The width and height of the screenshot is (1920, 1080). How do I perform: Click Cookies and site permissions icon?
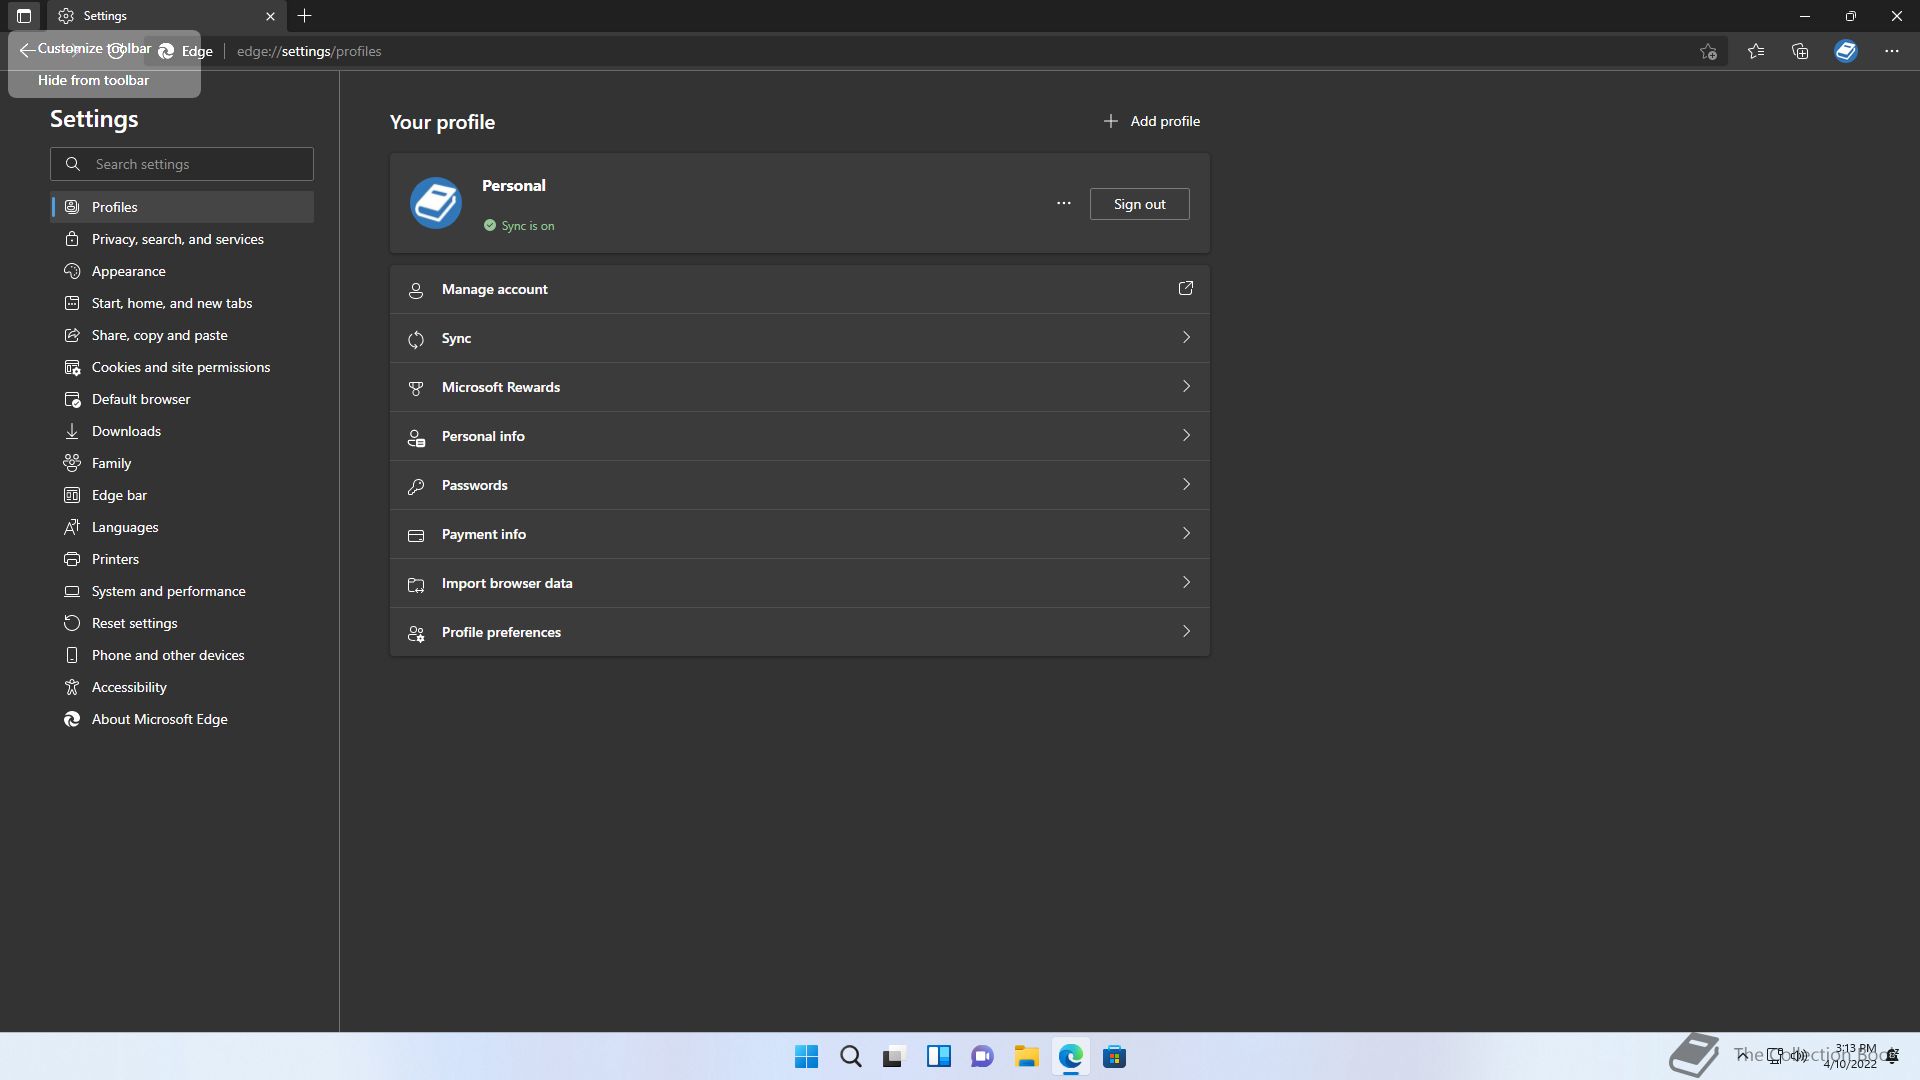tap(72, 367)
